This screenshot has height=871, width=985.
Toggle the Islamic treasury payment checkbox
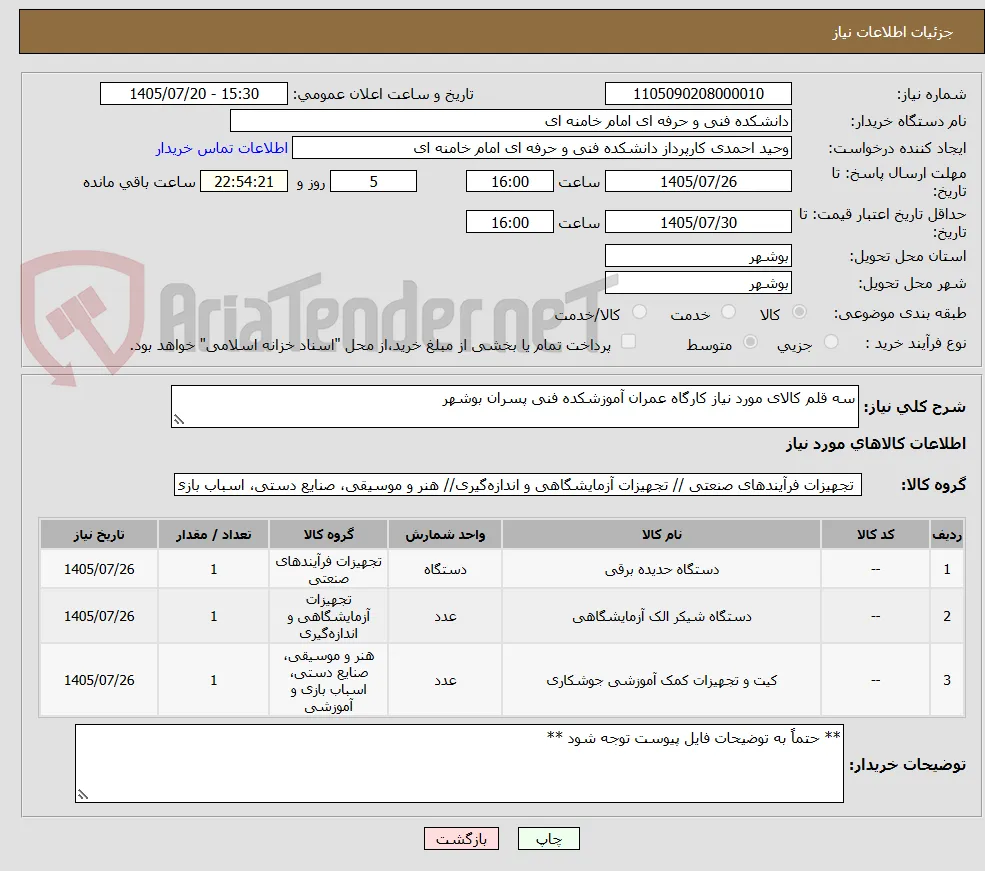click(628, 342)
